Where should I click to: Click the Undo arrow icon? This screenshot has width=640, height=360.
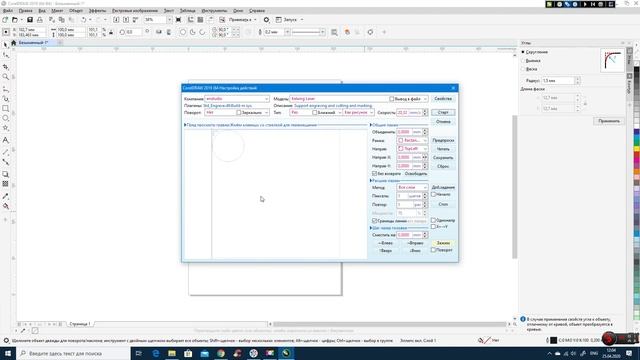pyautogui.click(x=84, y=20)
